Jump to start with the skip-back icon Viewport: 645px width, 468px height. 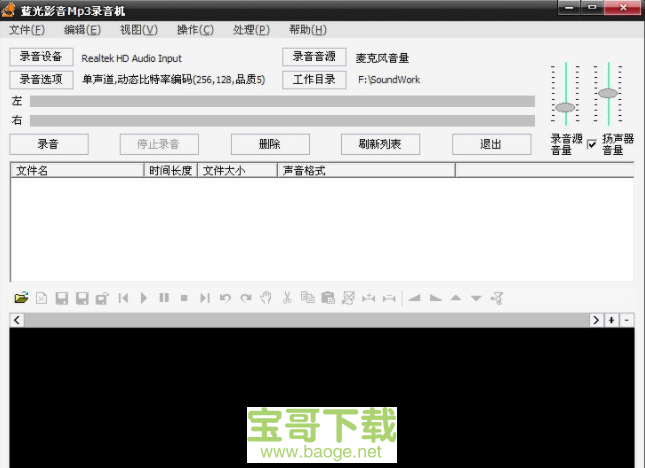coord(123,298)
